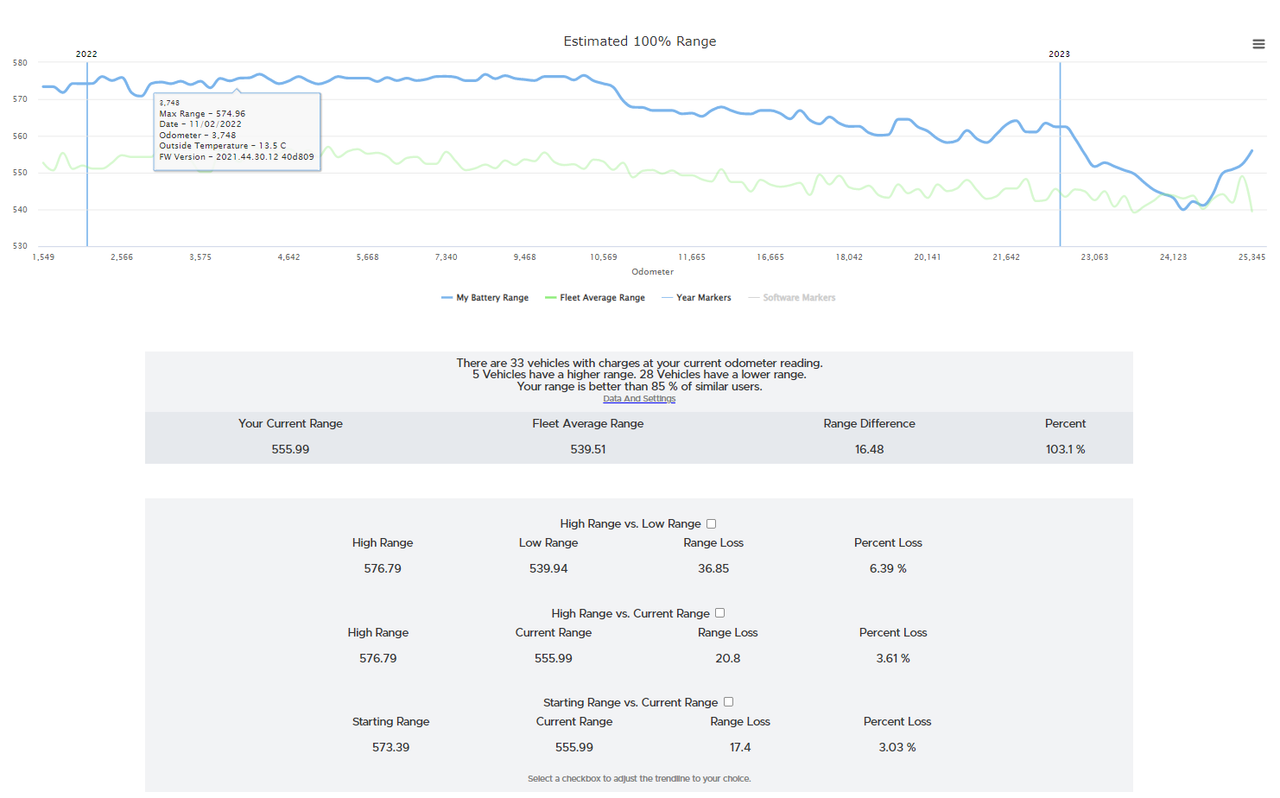This screenshot has height=798, width=1280.
Task: Click the Fleet Average Range column header
Action: coord(588,424)
